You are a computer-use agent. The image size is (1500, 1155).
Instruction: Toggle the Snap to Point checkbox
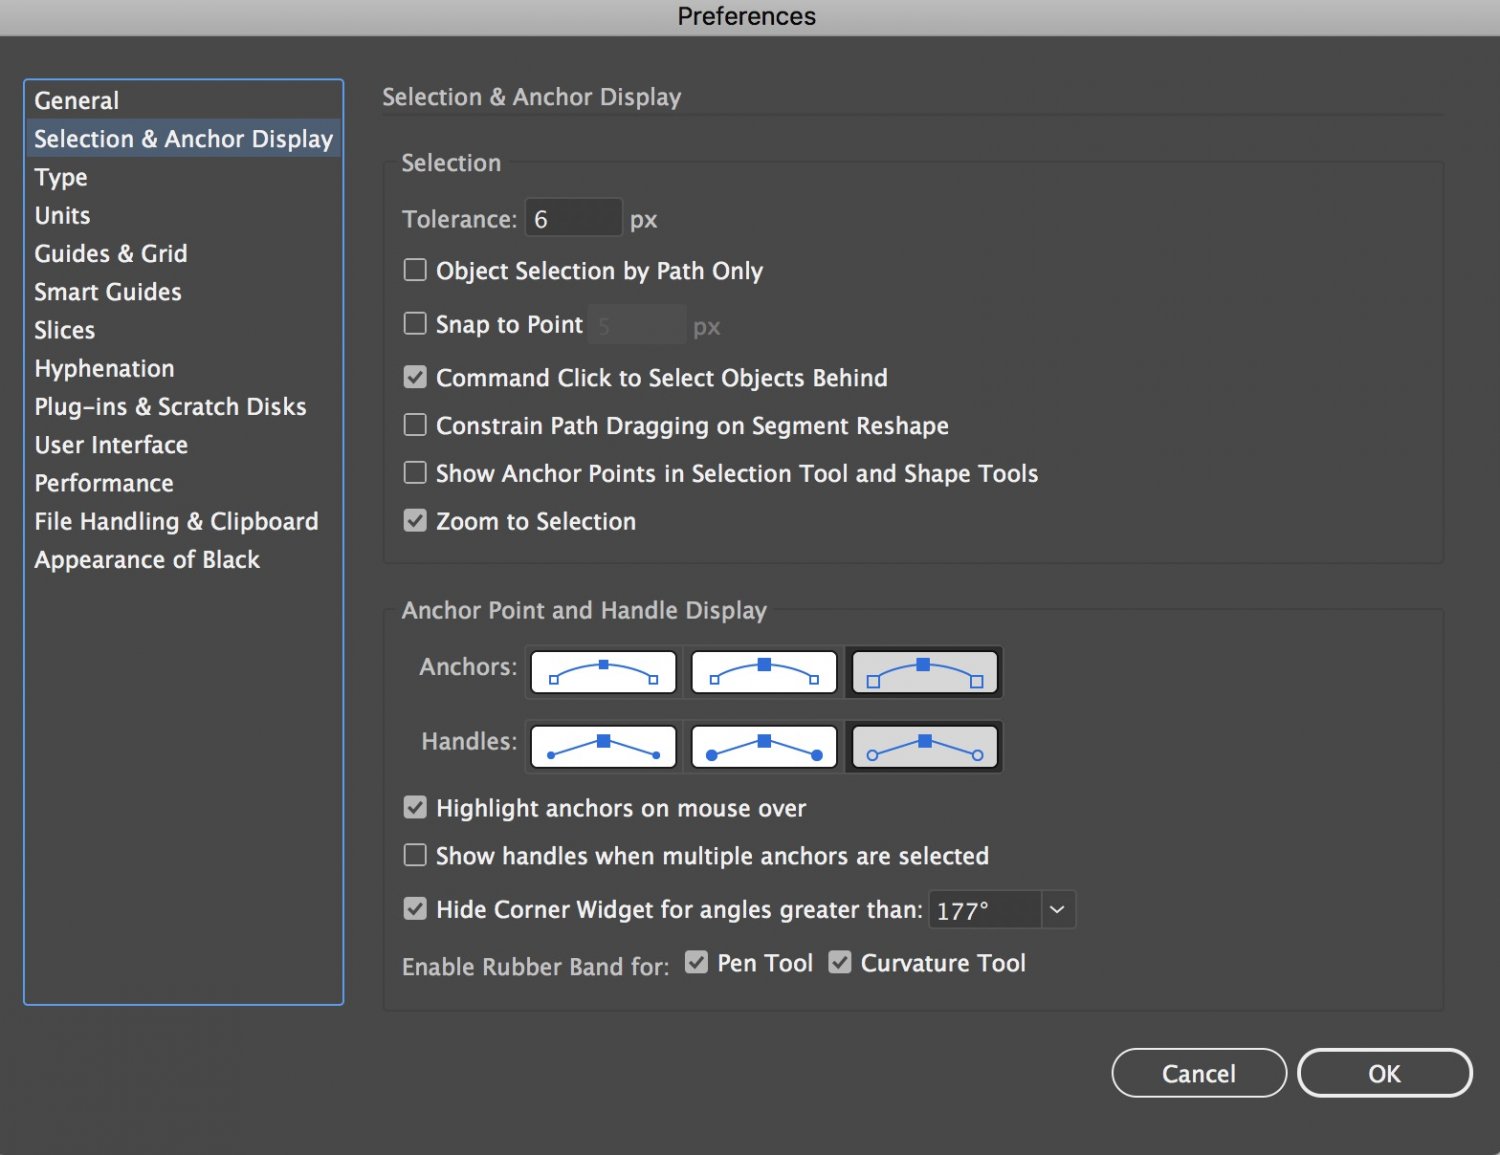415,324
